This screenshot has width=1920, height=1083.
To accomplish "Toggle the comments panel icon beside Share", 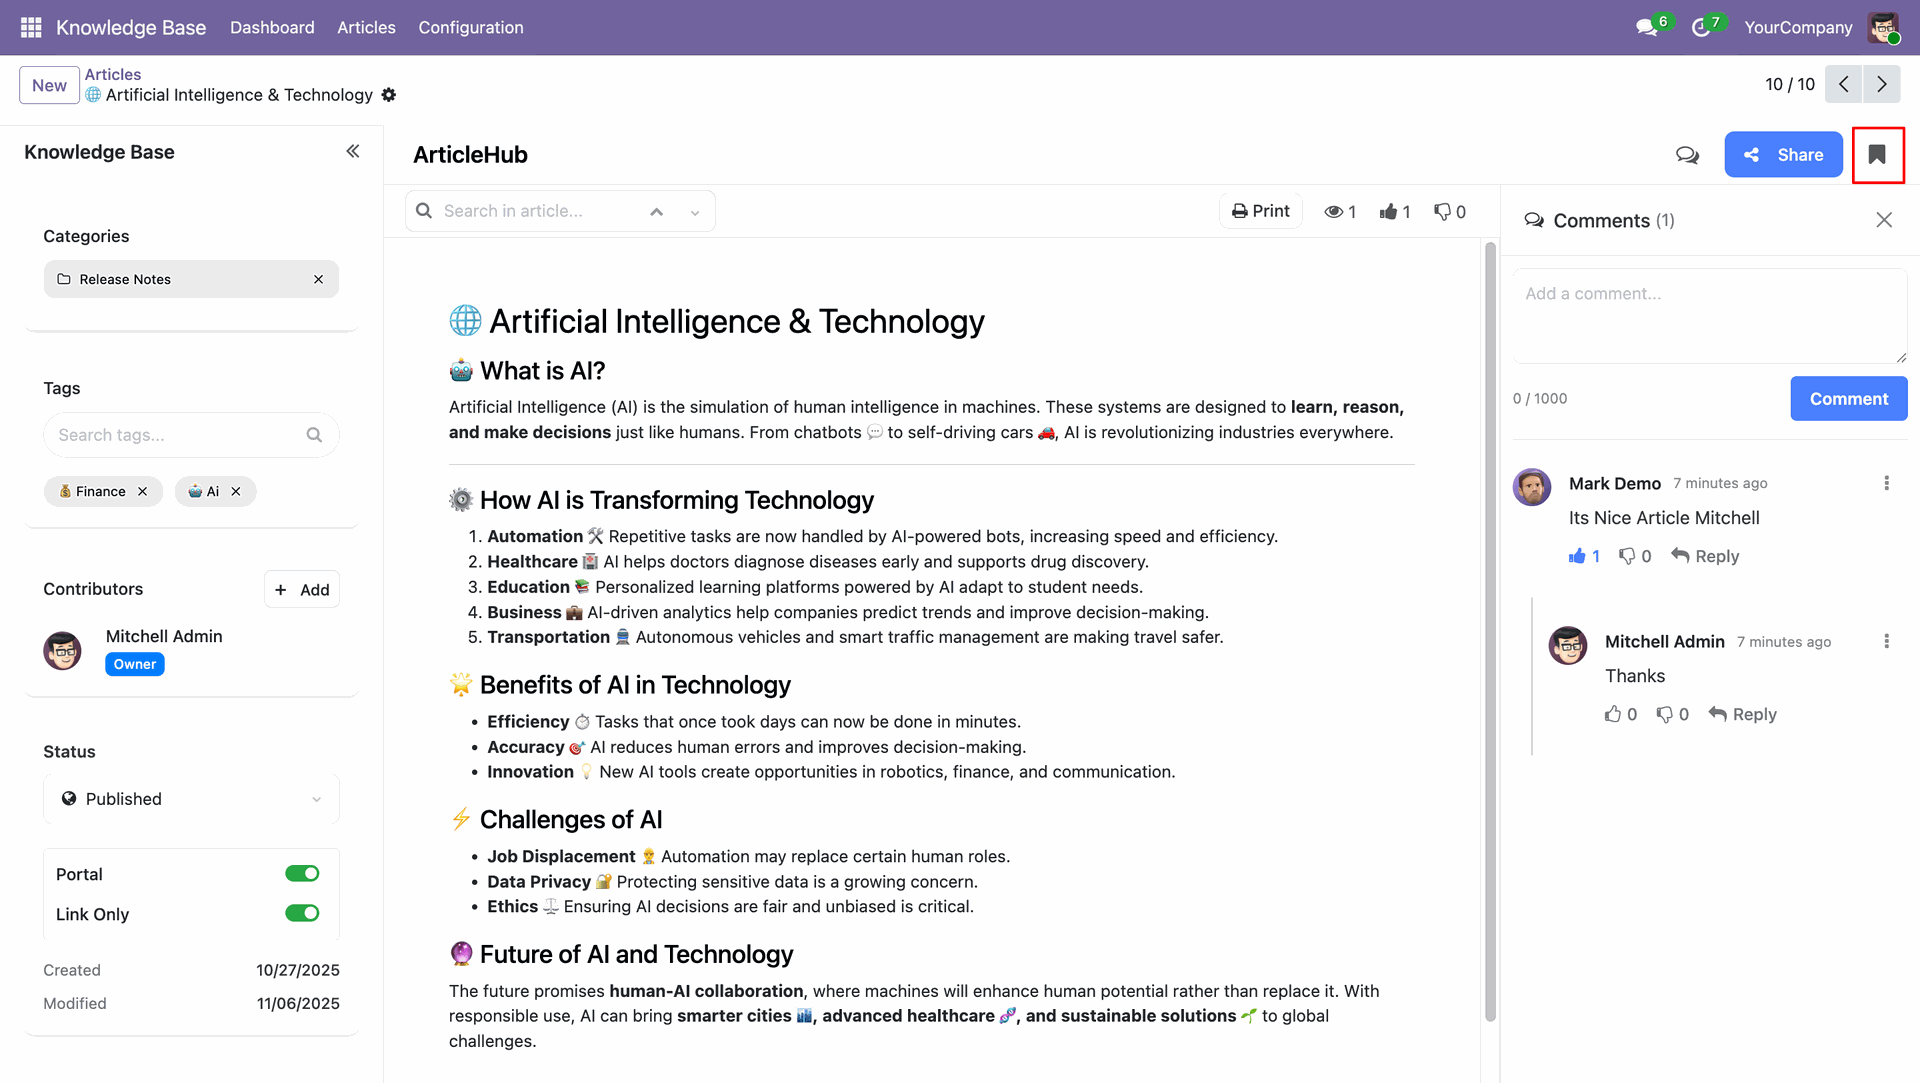I will pos(1687,155).
